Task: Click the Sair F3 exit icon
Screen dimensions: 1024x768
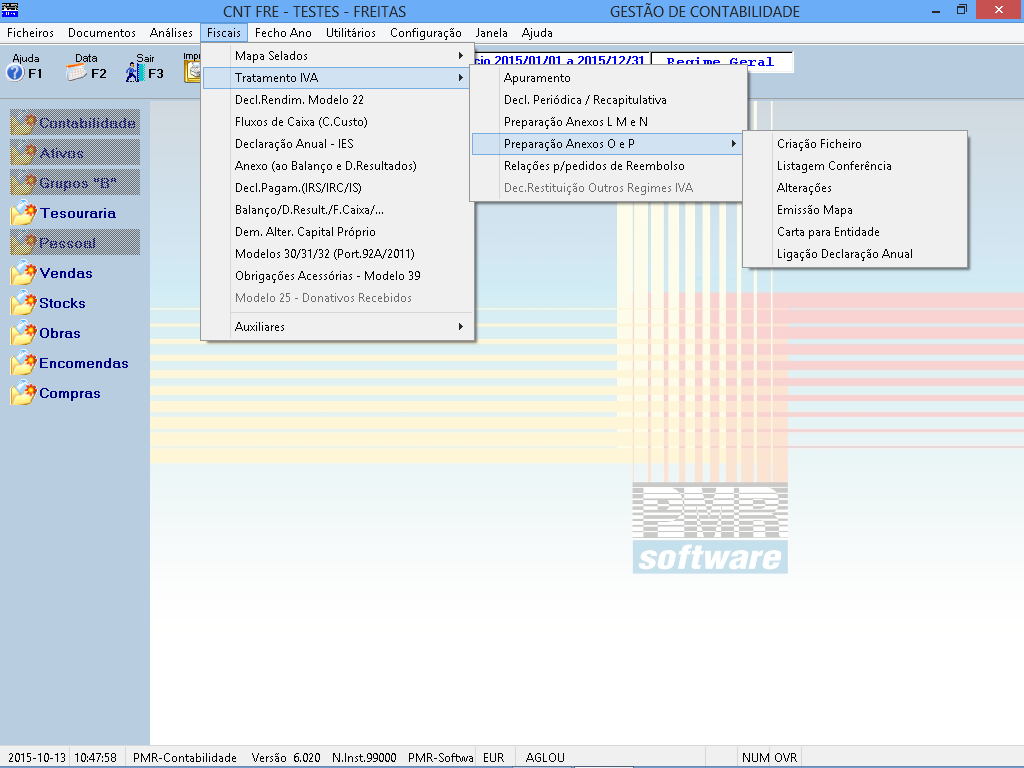Action: tap(135, 73)
